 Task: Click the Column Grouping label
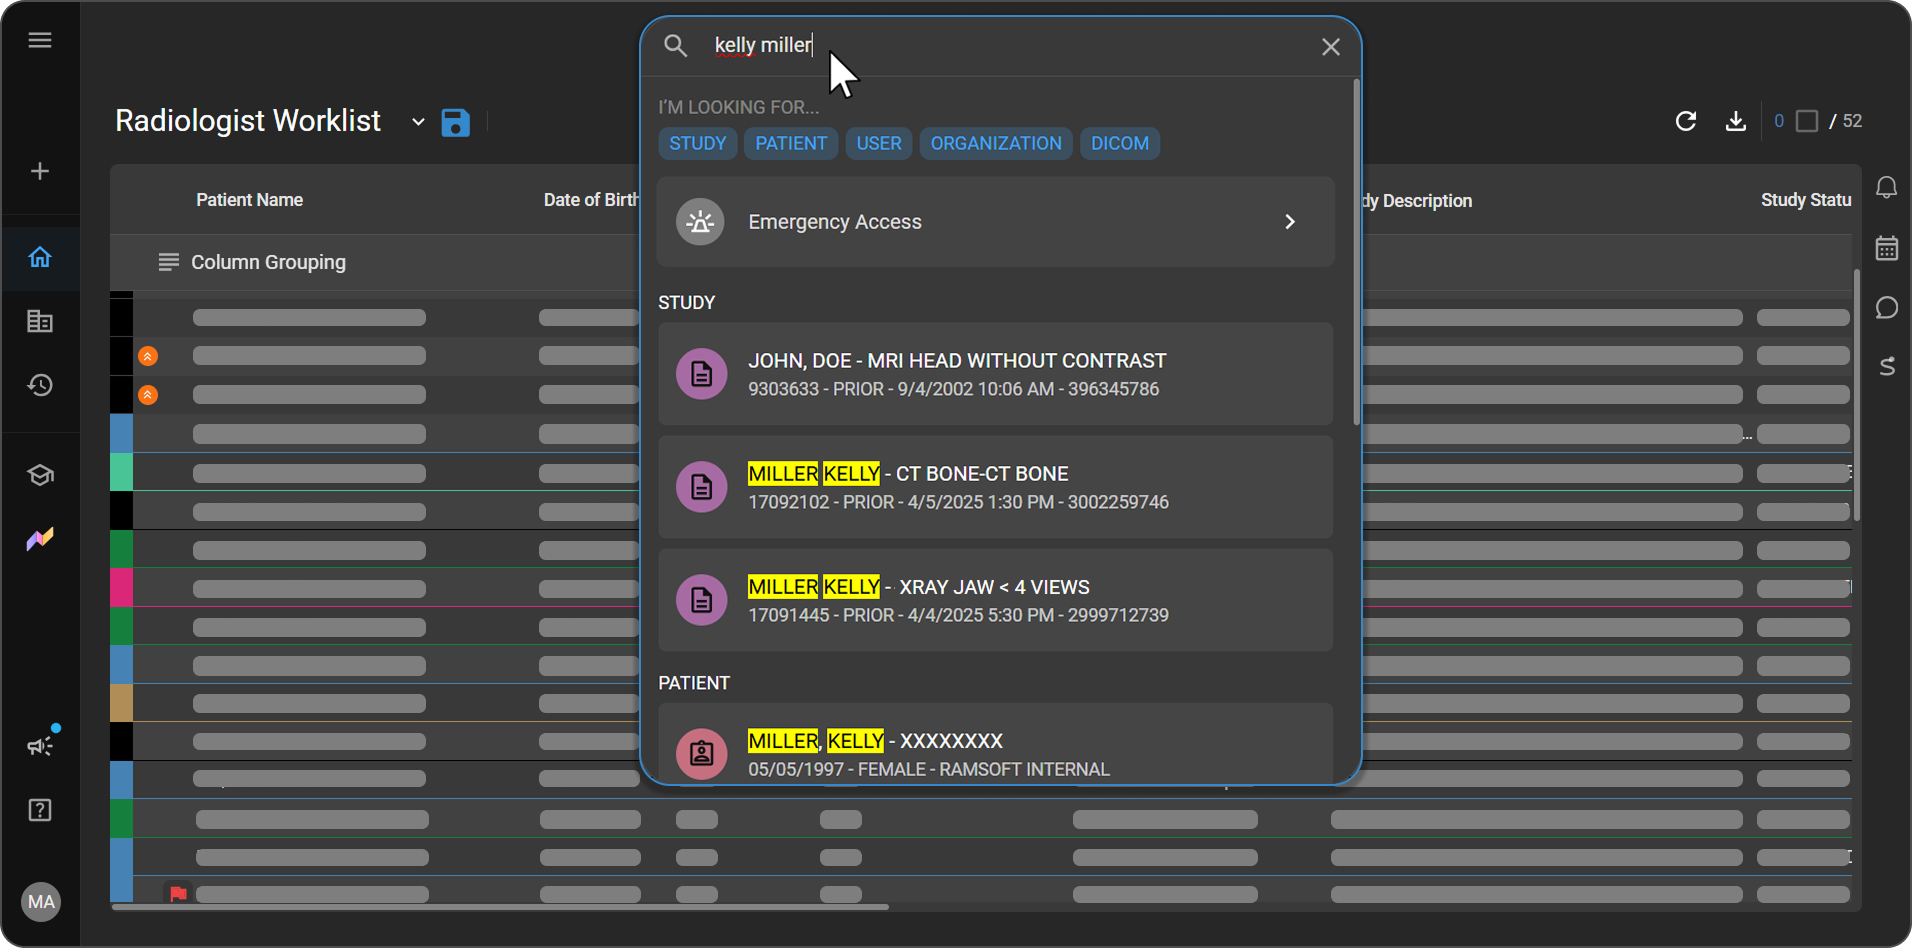click(268, 262)
